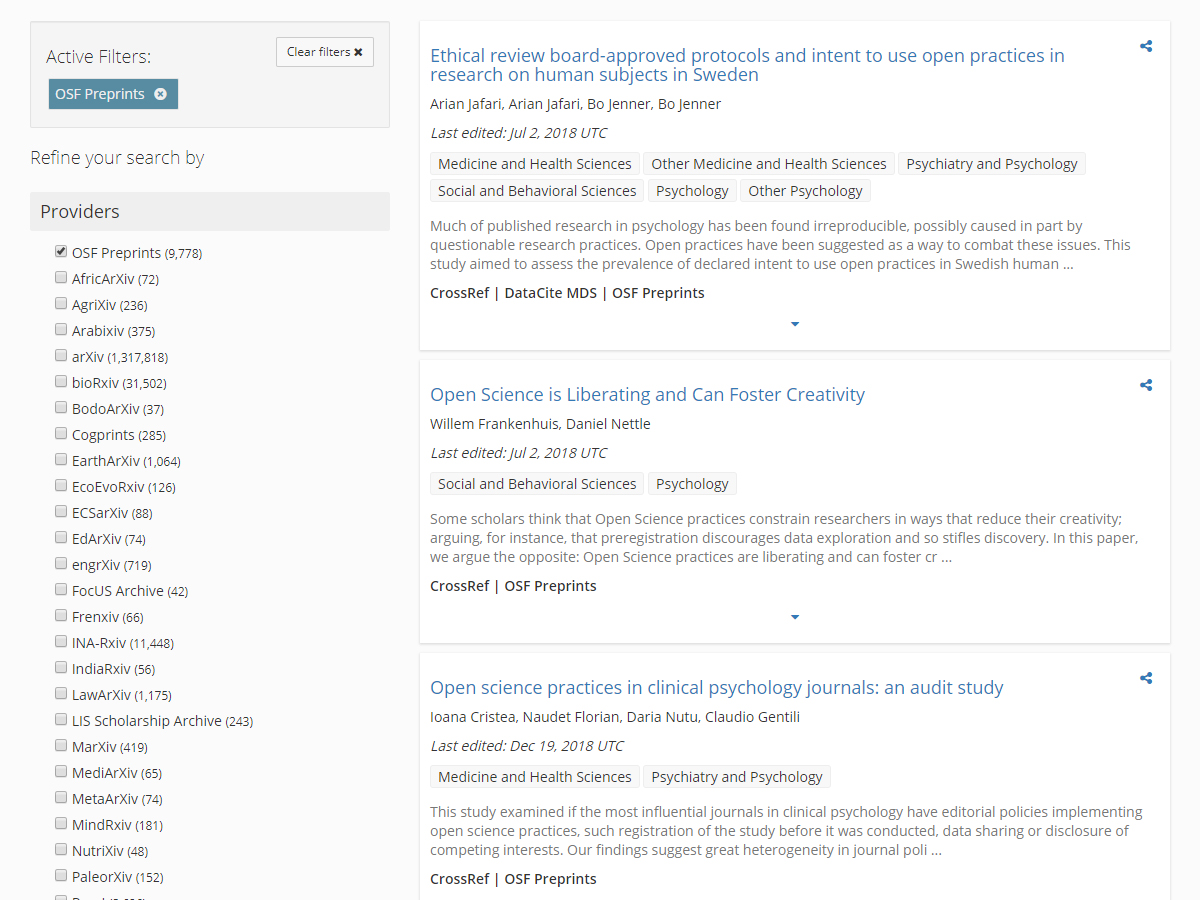
Task: Click the Clear filters button
Action: 324,51
